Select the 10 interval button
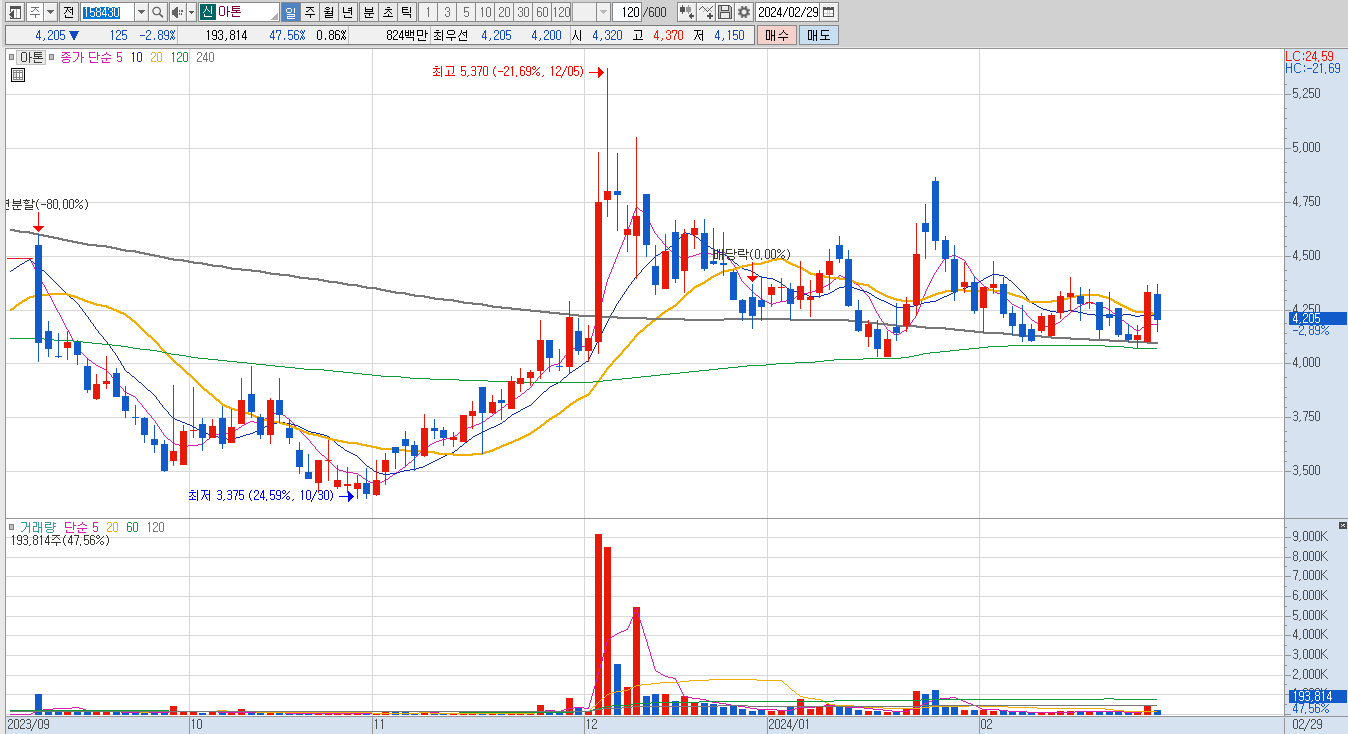 click(x=485, y=12)
